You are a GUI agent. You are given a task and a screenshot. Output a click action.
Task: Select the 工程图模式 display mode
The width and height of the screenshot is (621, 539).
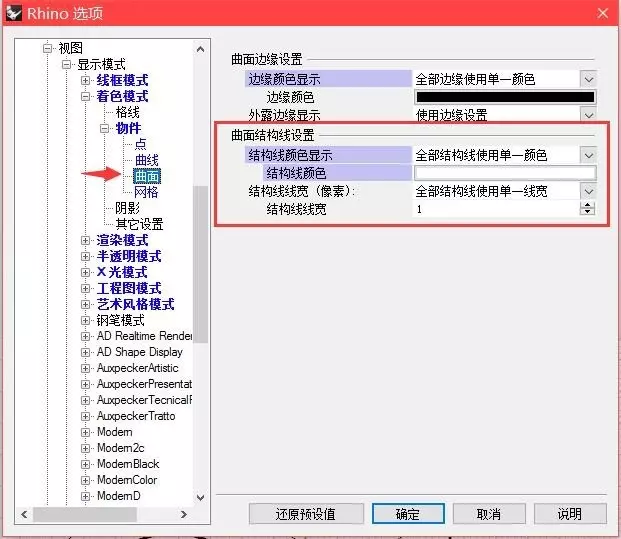129,288
